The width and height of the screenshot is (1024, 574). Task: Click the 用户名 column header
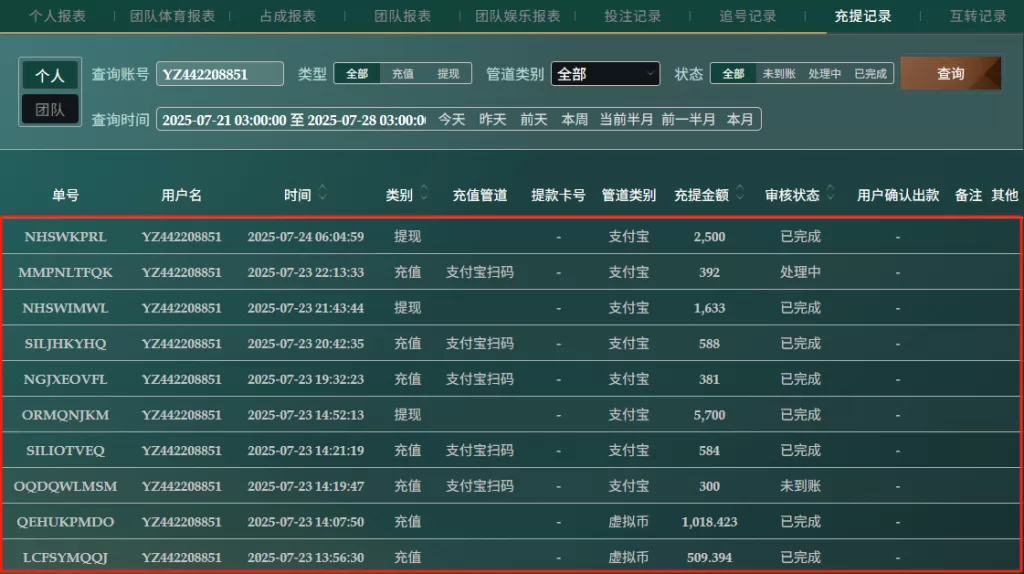(182, 195)
